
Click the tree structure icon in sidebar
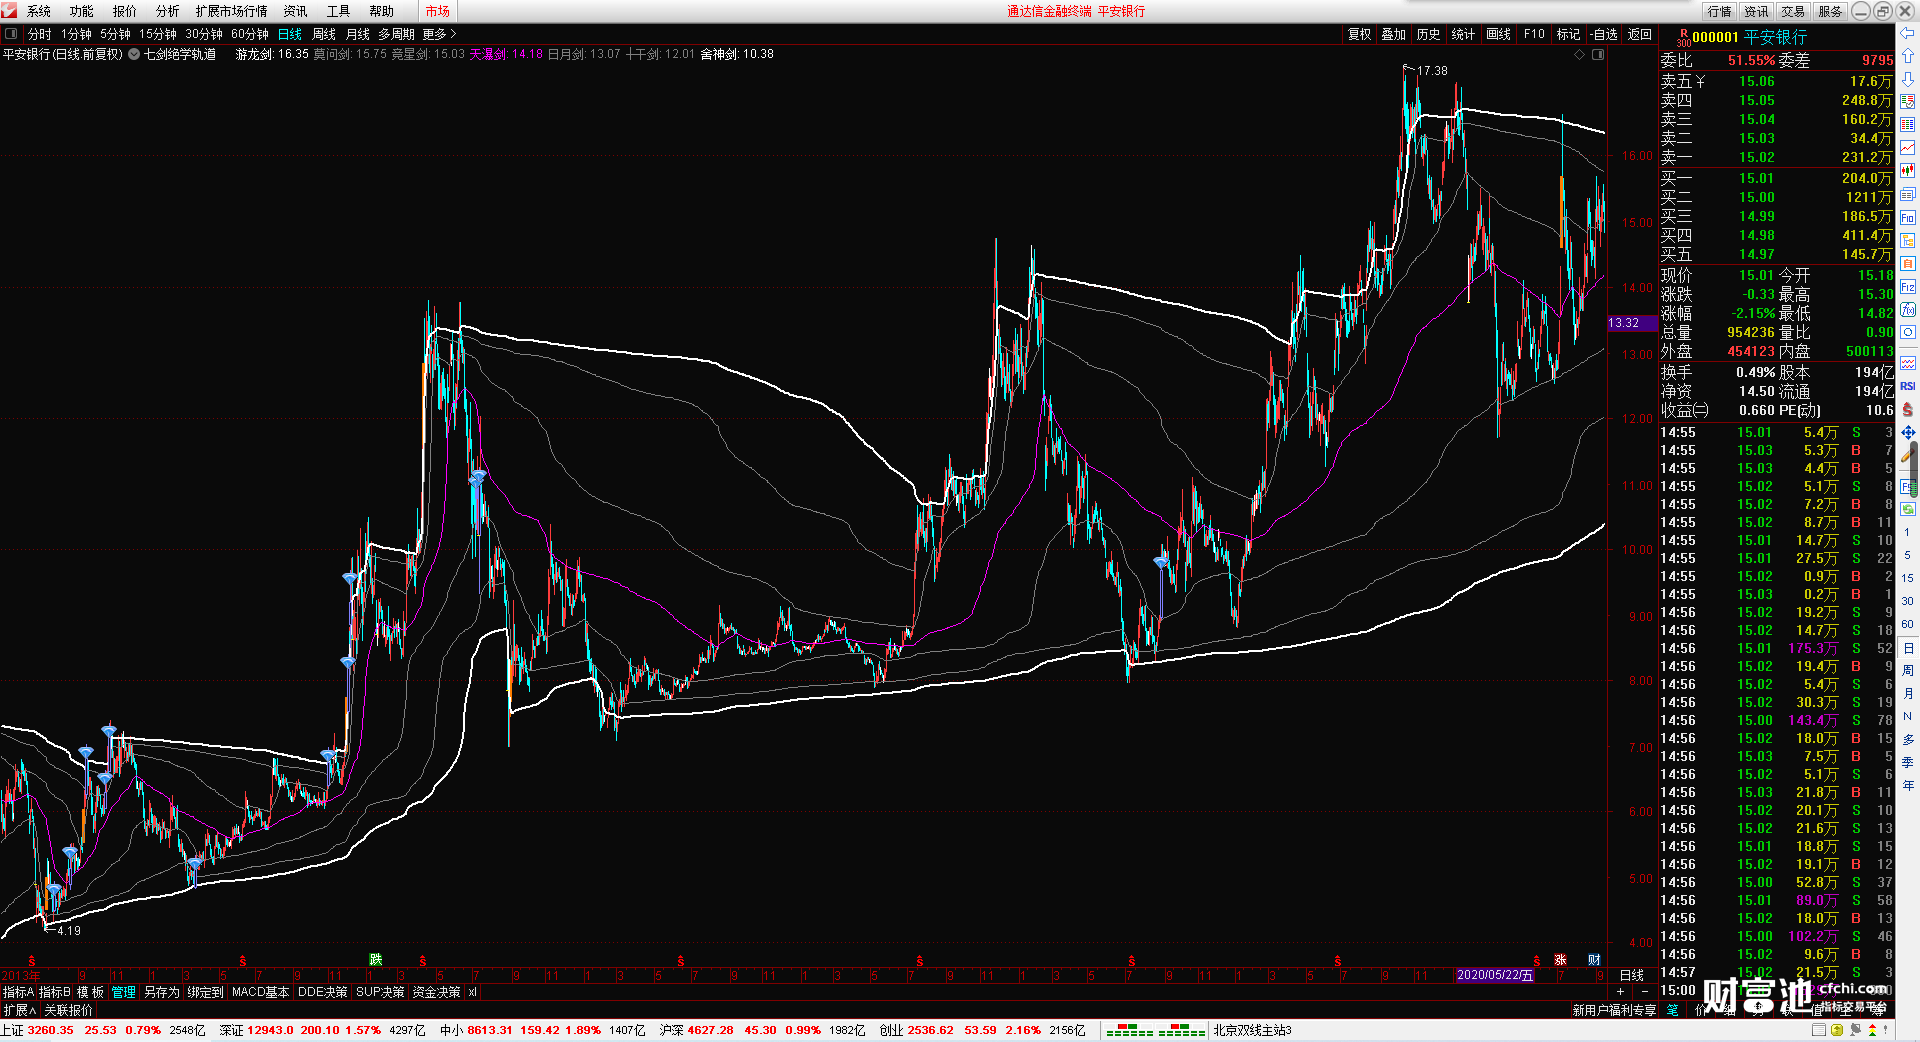[x=1907, y=240]
